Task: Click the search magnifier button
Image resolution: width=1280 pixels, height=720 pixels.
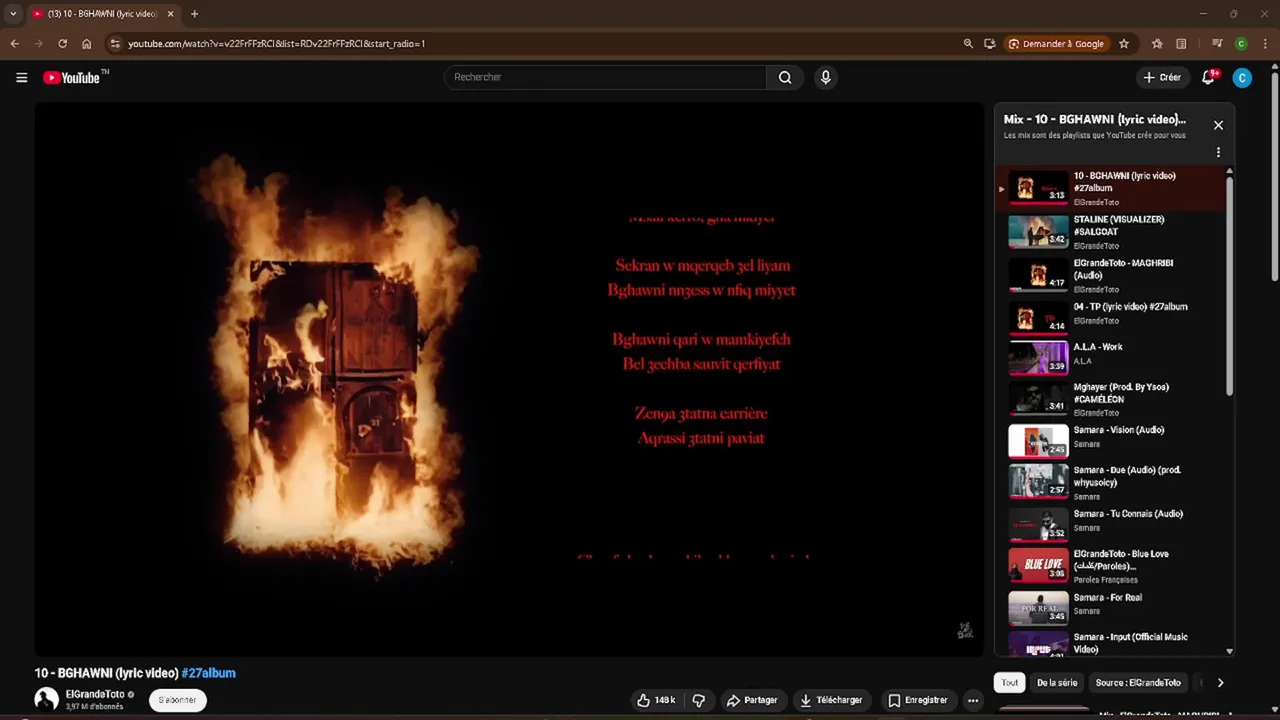Action: (x=785, y=77)
